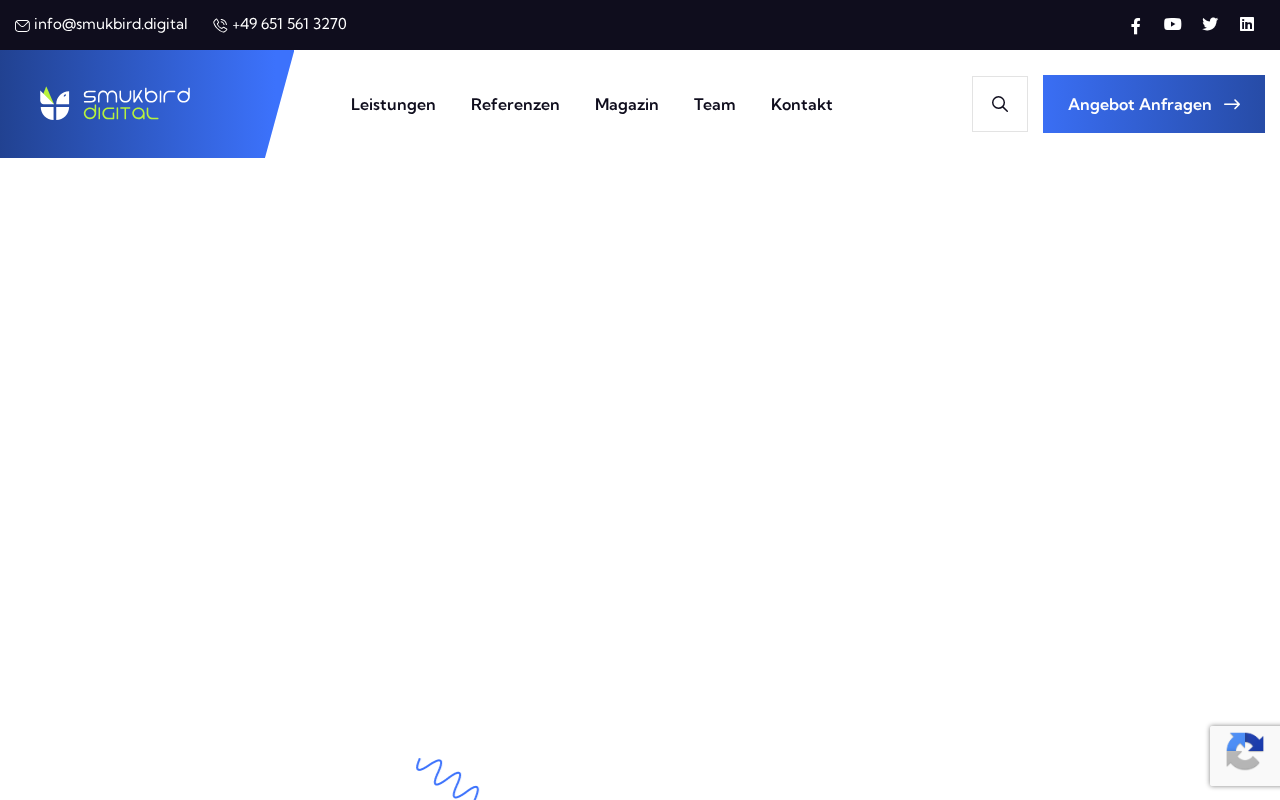Click the search magnifier button
This screenshot has height=800, width=1280.
pos(1000,104)
